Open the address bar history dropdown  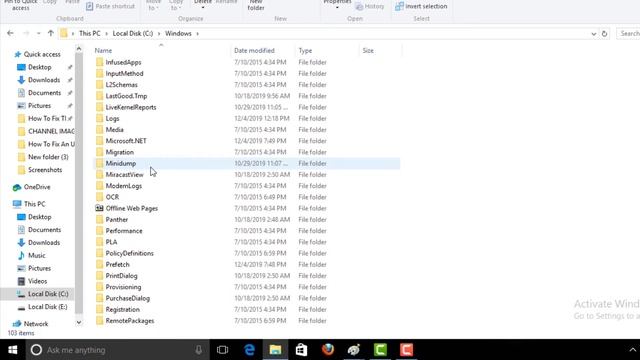tap(594, 34)
